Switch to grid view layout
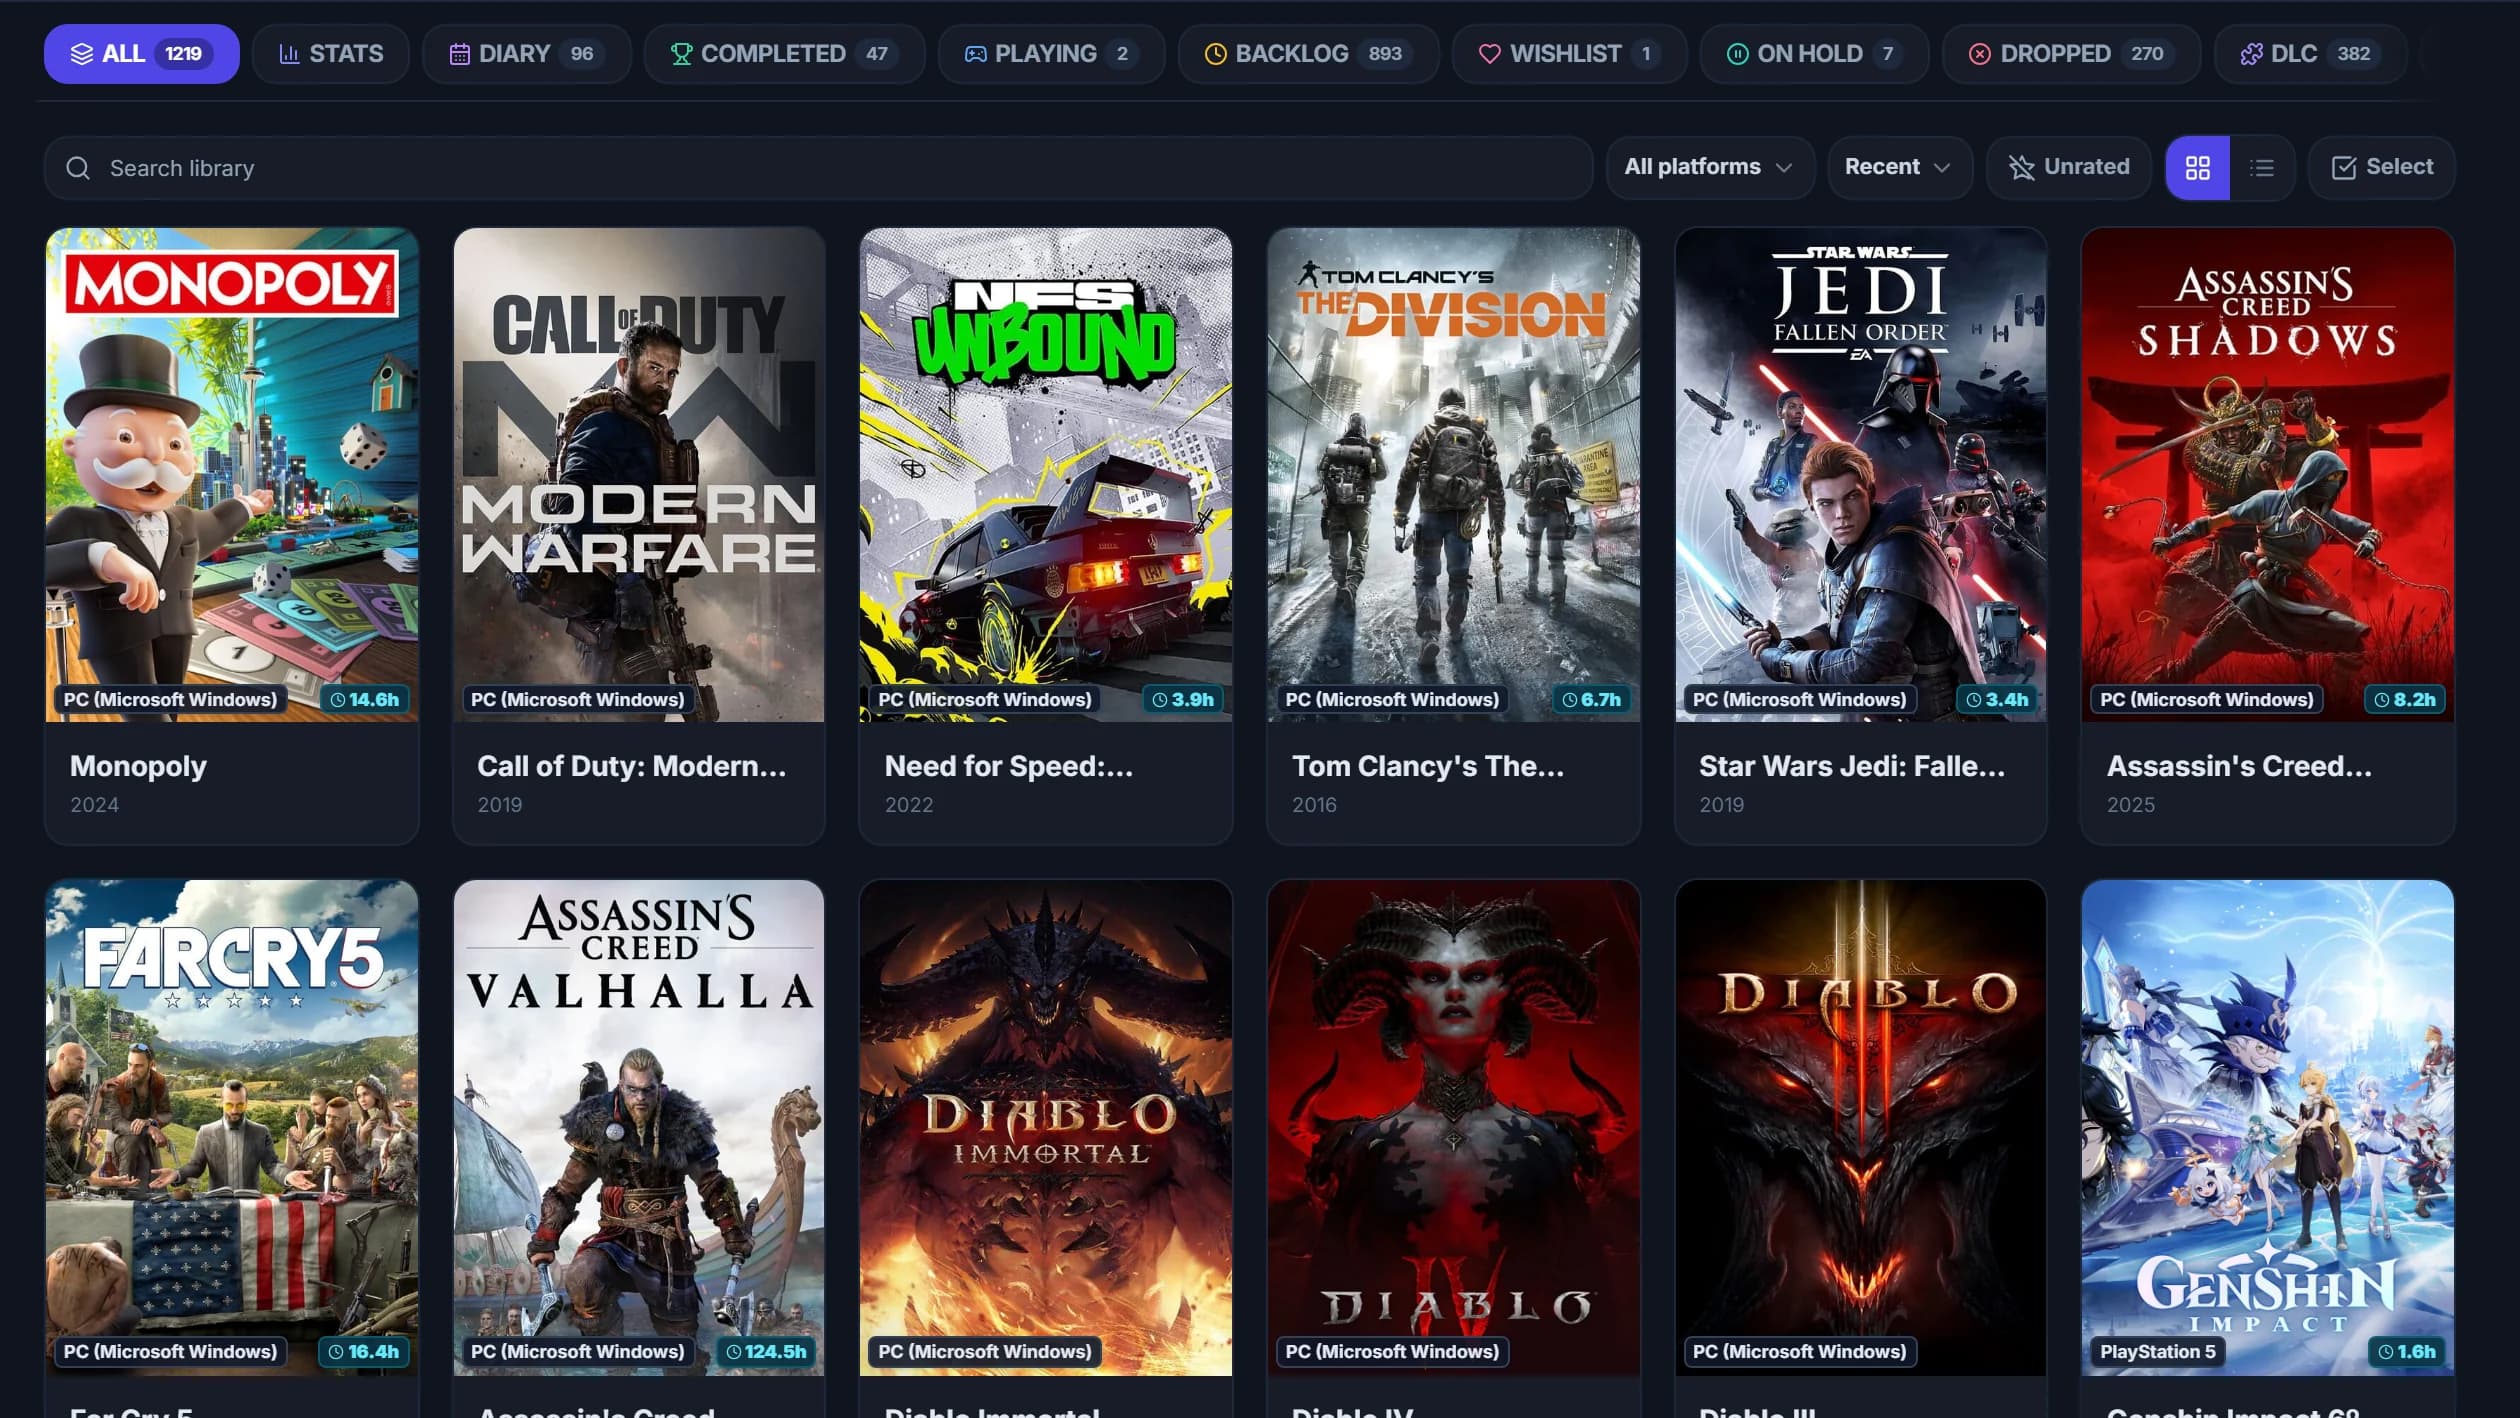Image resolution: width=2520 pixels, height=1418 pixels. point(2197,168)
